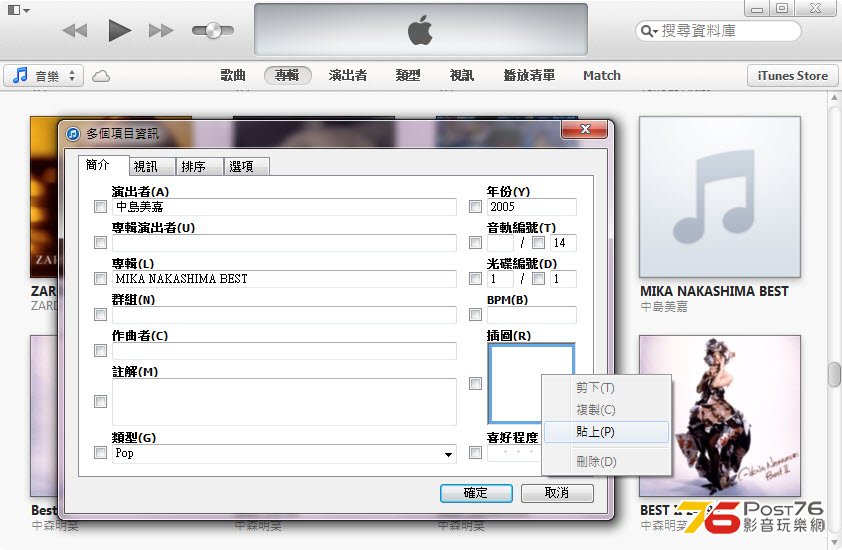The image size is (842, 550).
Task: Click artist name 中島美嘉 under album
Action: [x=664, y=307]
